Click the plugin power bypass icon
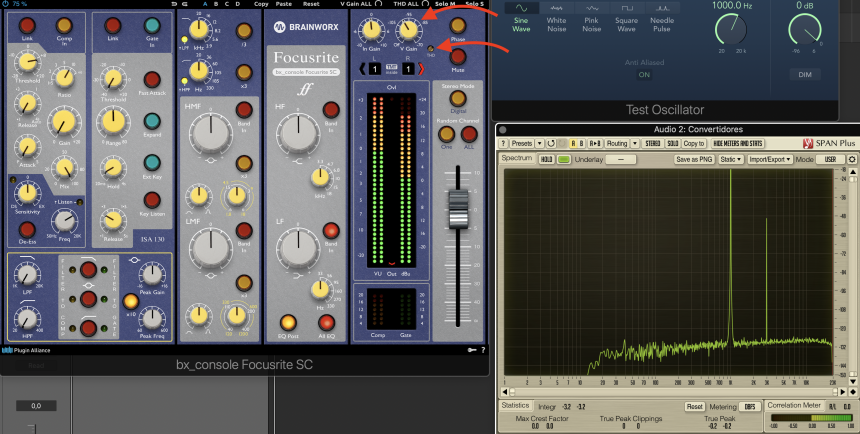The width and height of the screenshot is (860, 434). (6, 4)
